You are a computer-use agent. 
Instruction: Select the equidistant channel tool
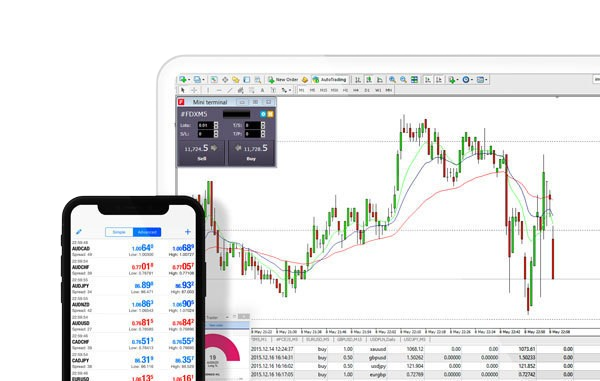click(241, 90)
